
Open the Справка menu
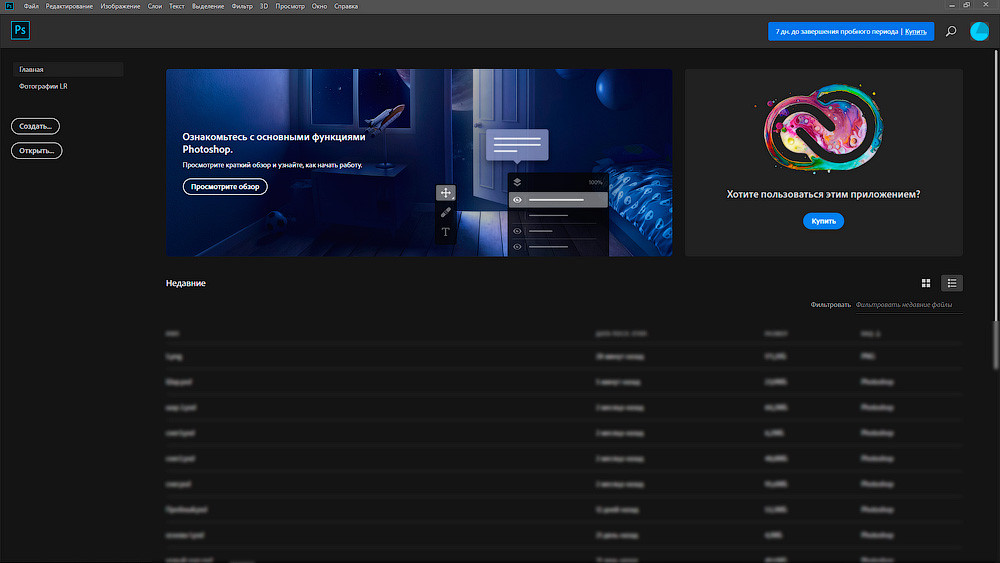[x=346, y=6]
